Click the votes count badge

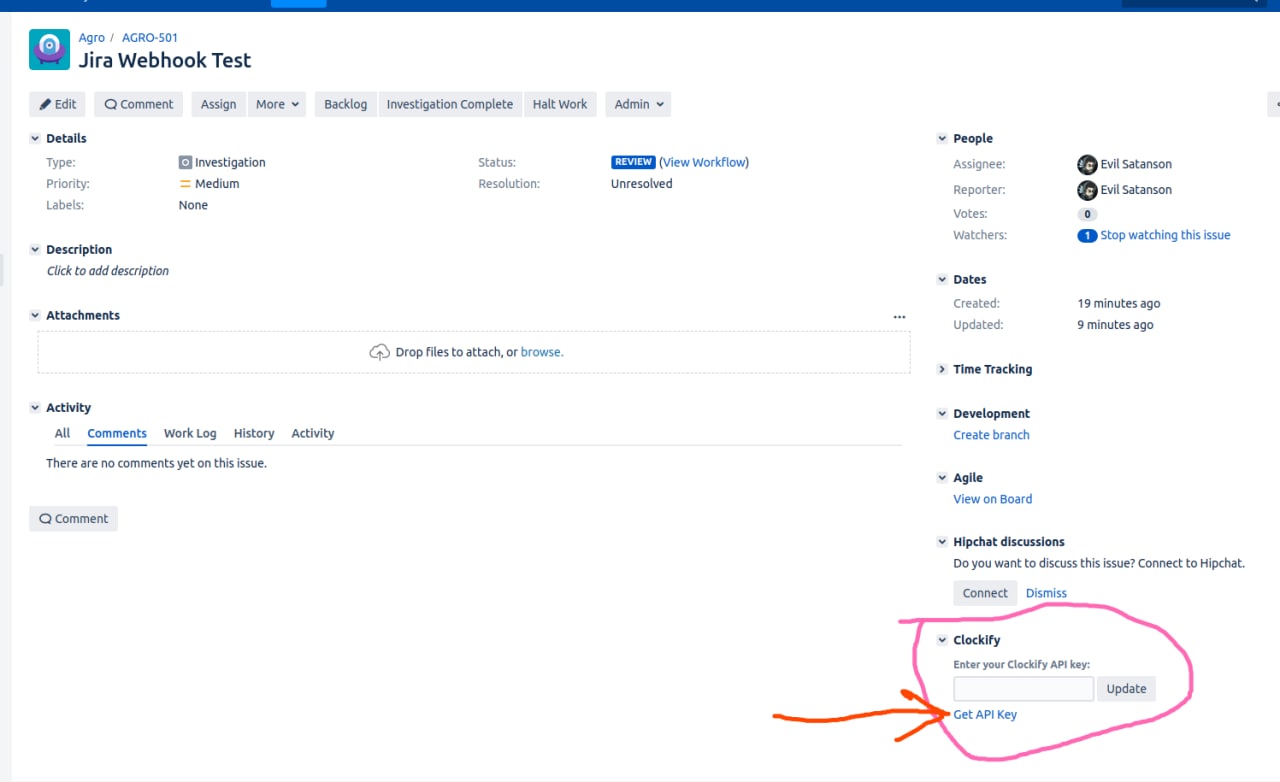[x=1087, y=214]
